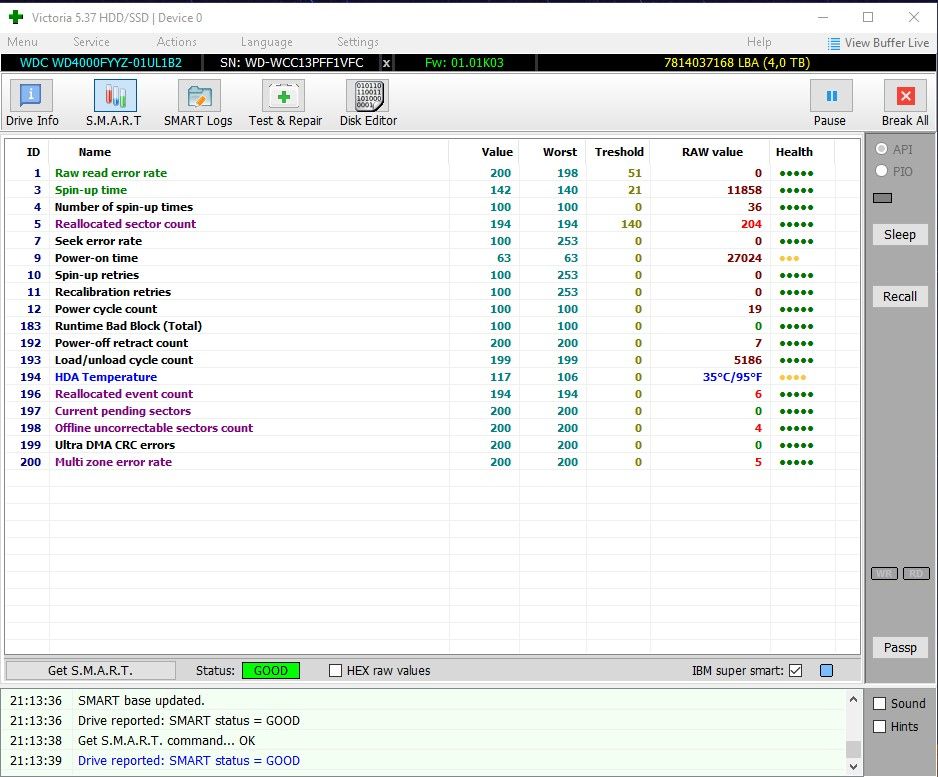Click the x next to serial number
The height and width of the screenshot is (777, 938).
(x=386, y=63)
